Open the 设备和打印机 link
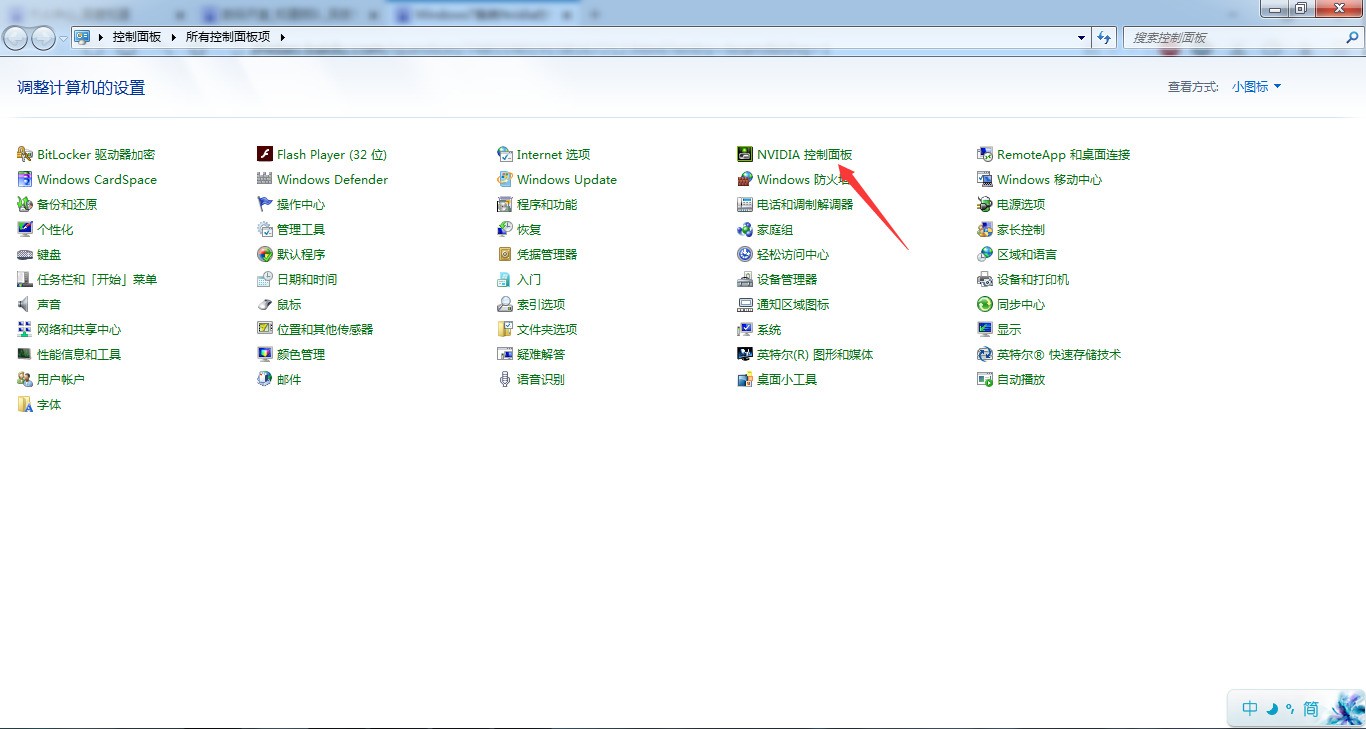The height and width of the screenshot is (729, 1366). point(1033,279)
